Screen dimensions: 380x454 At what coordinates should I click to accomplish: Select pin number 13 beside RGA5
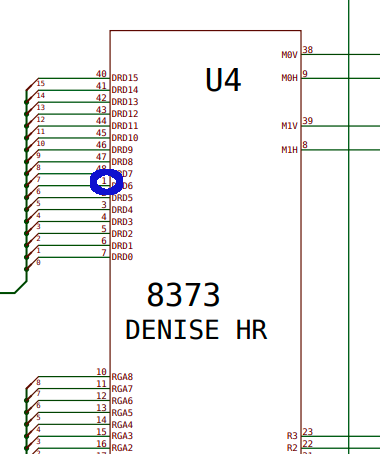(x=101, y=408)
